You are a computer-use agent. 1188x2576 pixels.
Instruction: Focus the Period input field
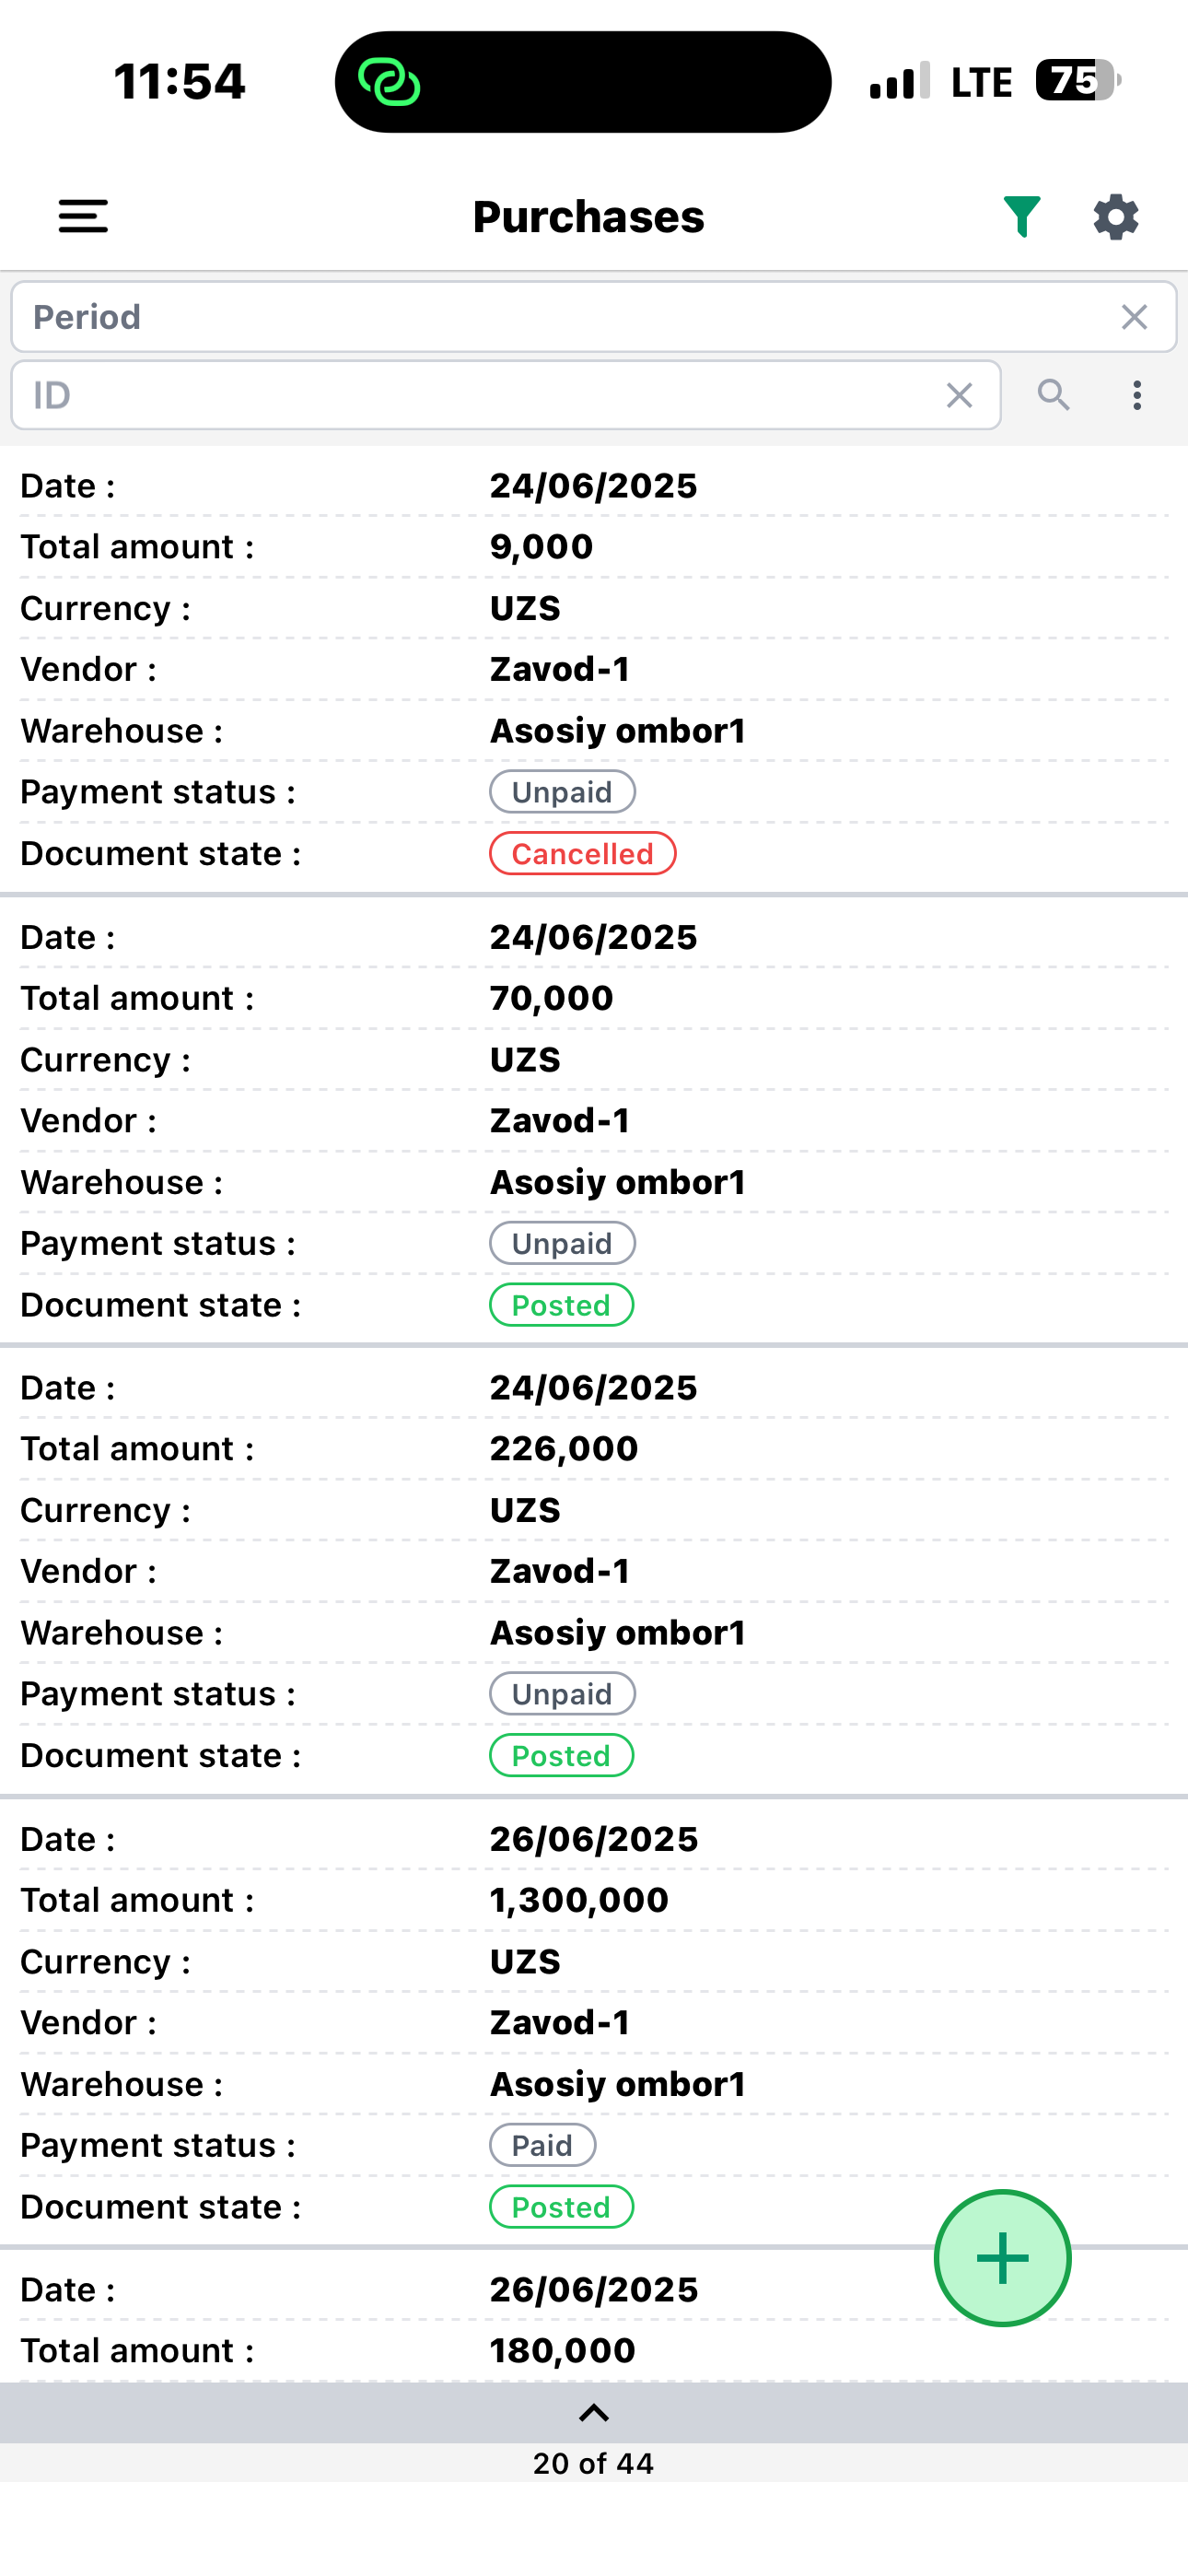tap(594, 317)
